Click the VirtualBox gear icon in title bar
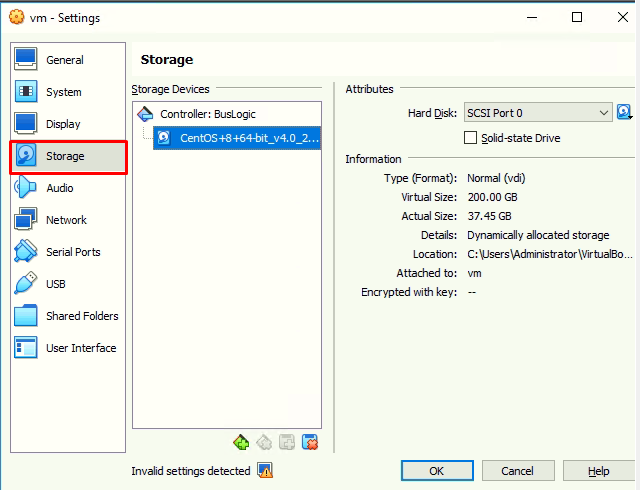The height and width of the screenshot is (490, 640). click(17, 17)
